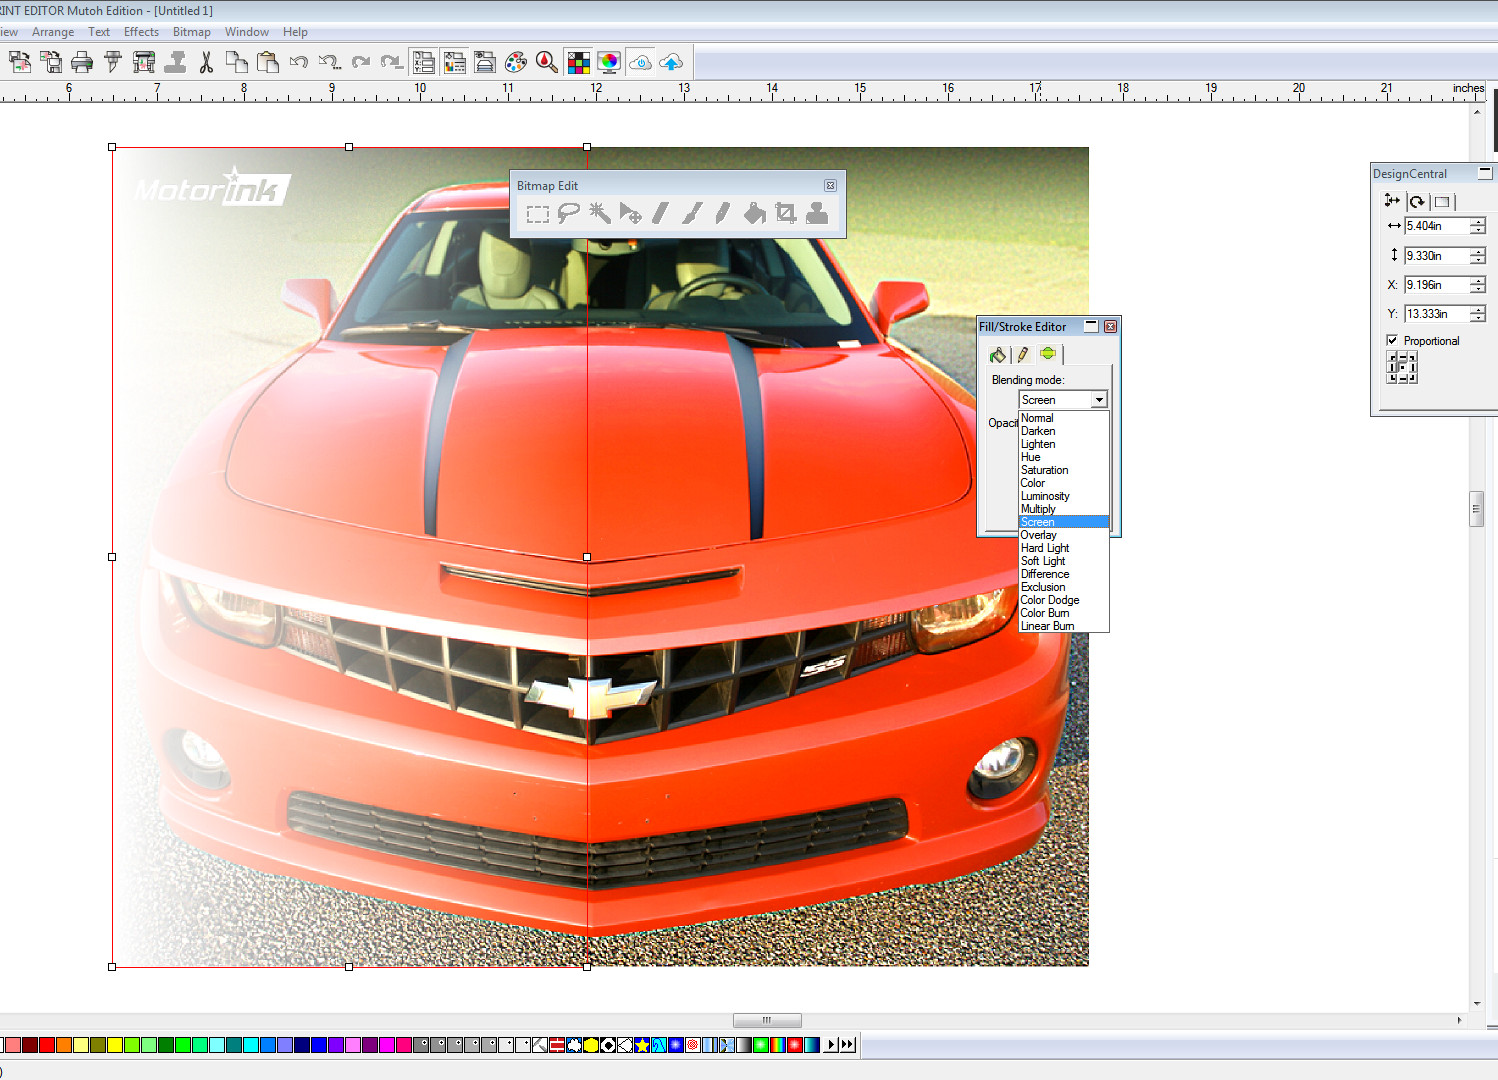The width and height of the screenshot is (1498, 1080).
Task: Minimize the DesignCentral panel
Action: (1485, 173)
